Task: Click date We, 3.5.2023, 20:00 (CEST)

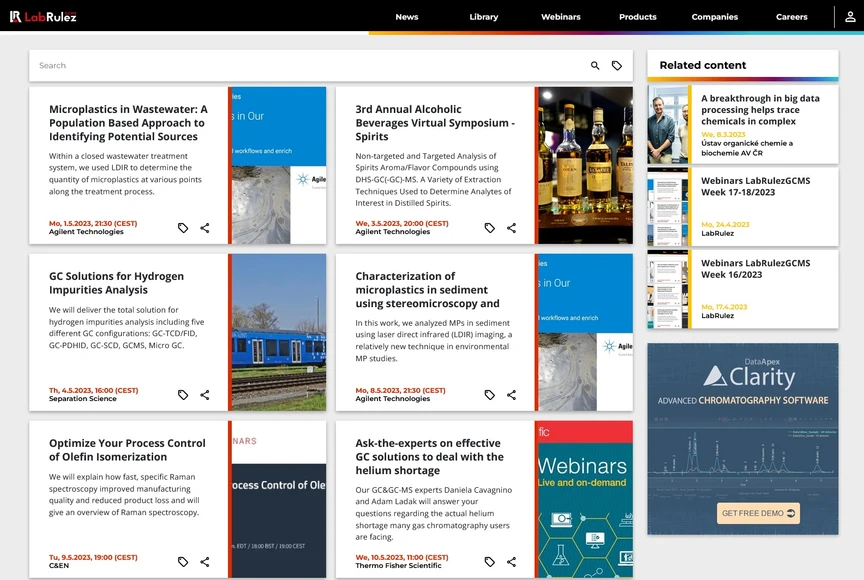Action: (402, 224)
